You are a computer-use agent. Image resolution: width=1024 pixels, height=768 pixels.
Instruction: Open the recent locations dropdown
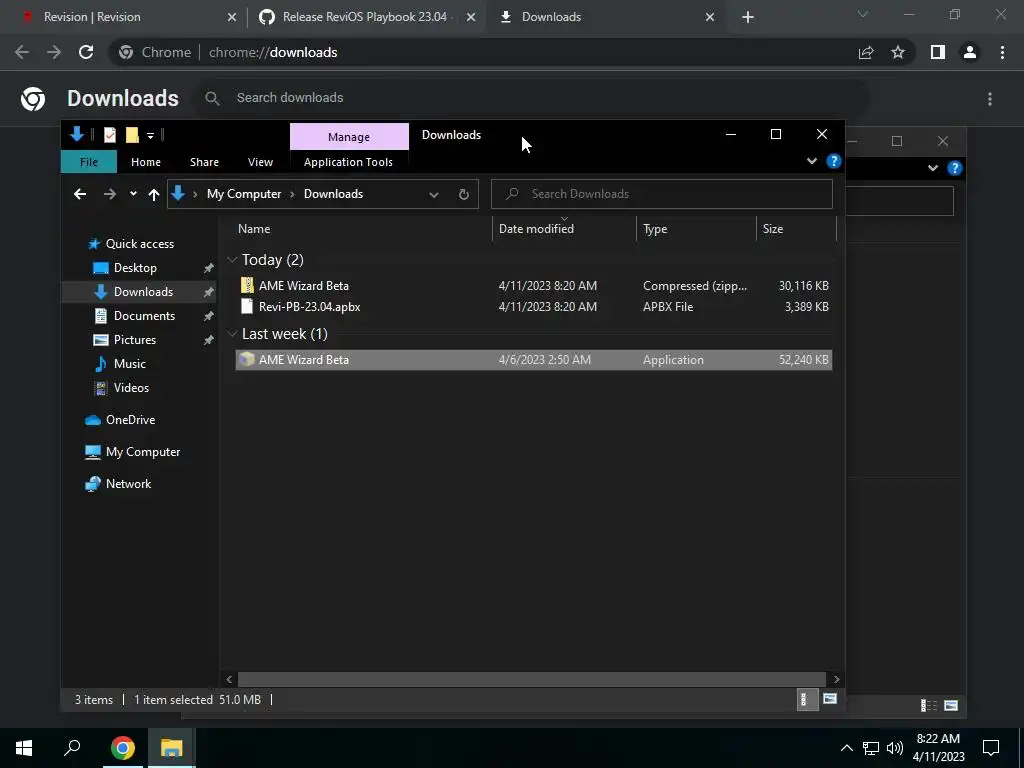pos(133,194)
